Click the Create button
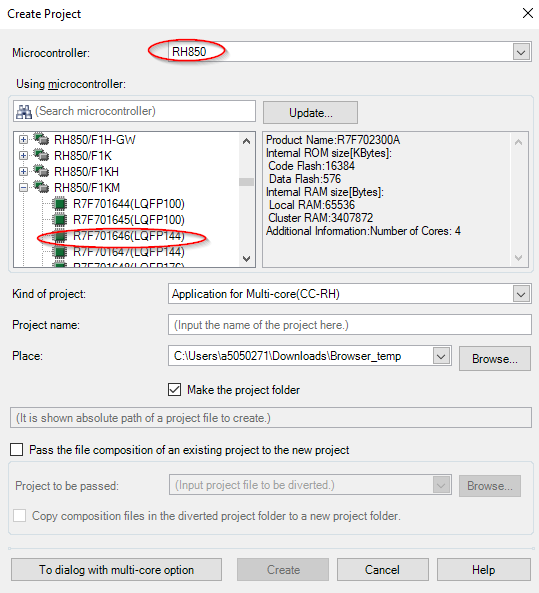The height and width of the screenshot is (593, 539). (x=283, y=570)
